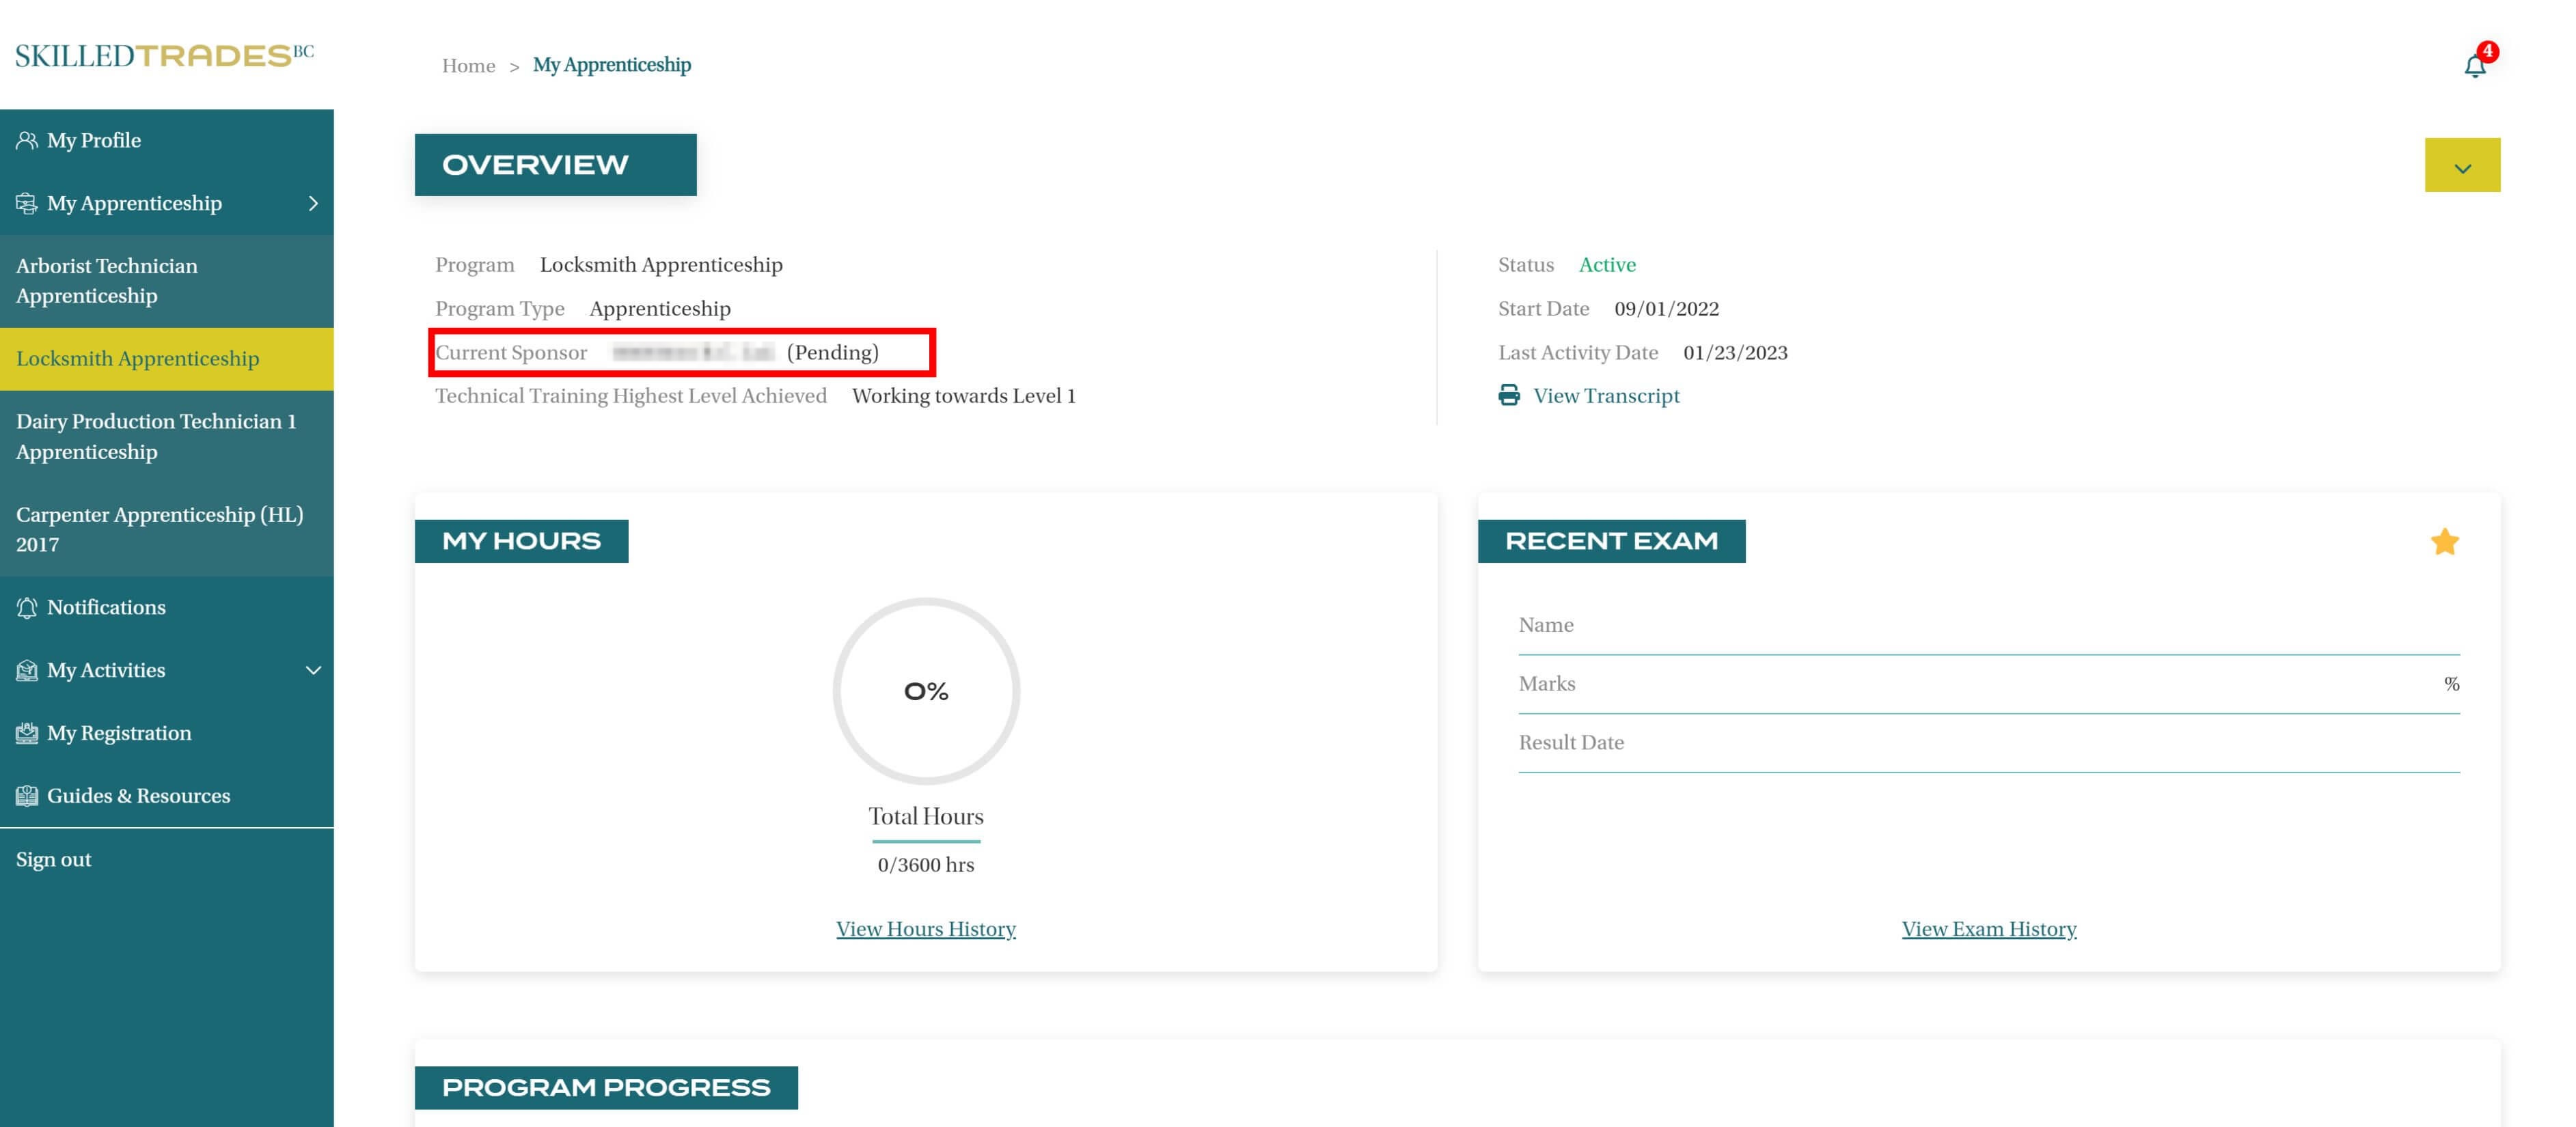
Task: Click the Notifications bell icon in sidebar
Action: (x=27, y=607)
